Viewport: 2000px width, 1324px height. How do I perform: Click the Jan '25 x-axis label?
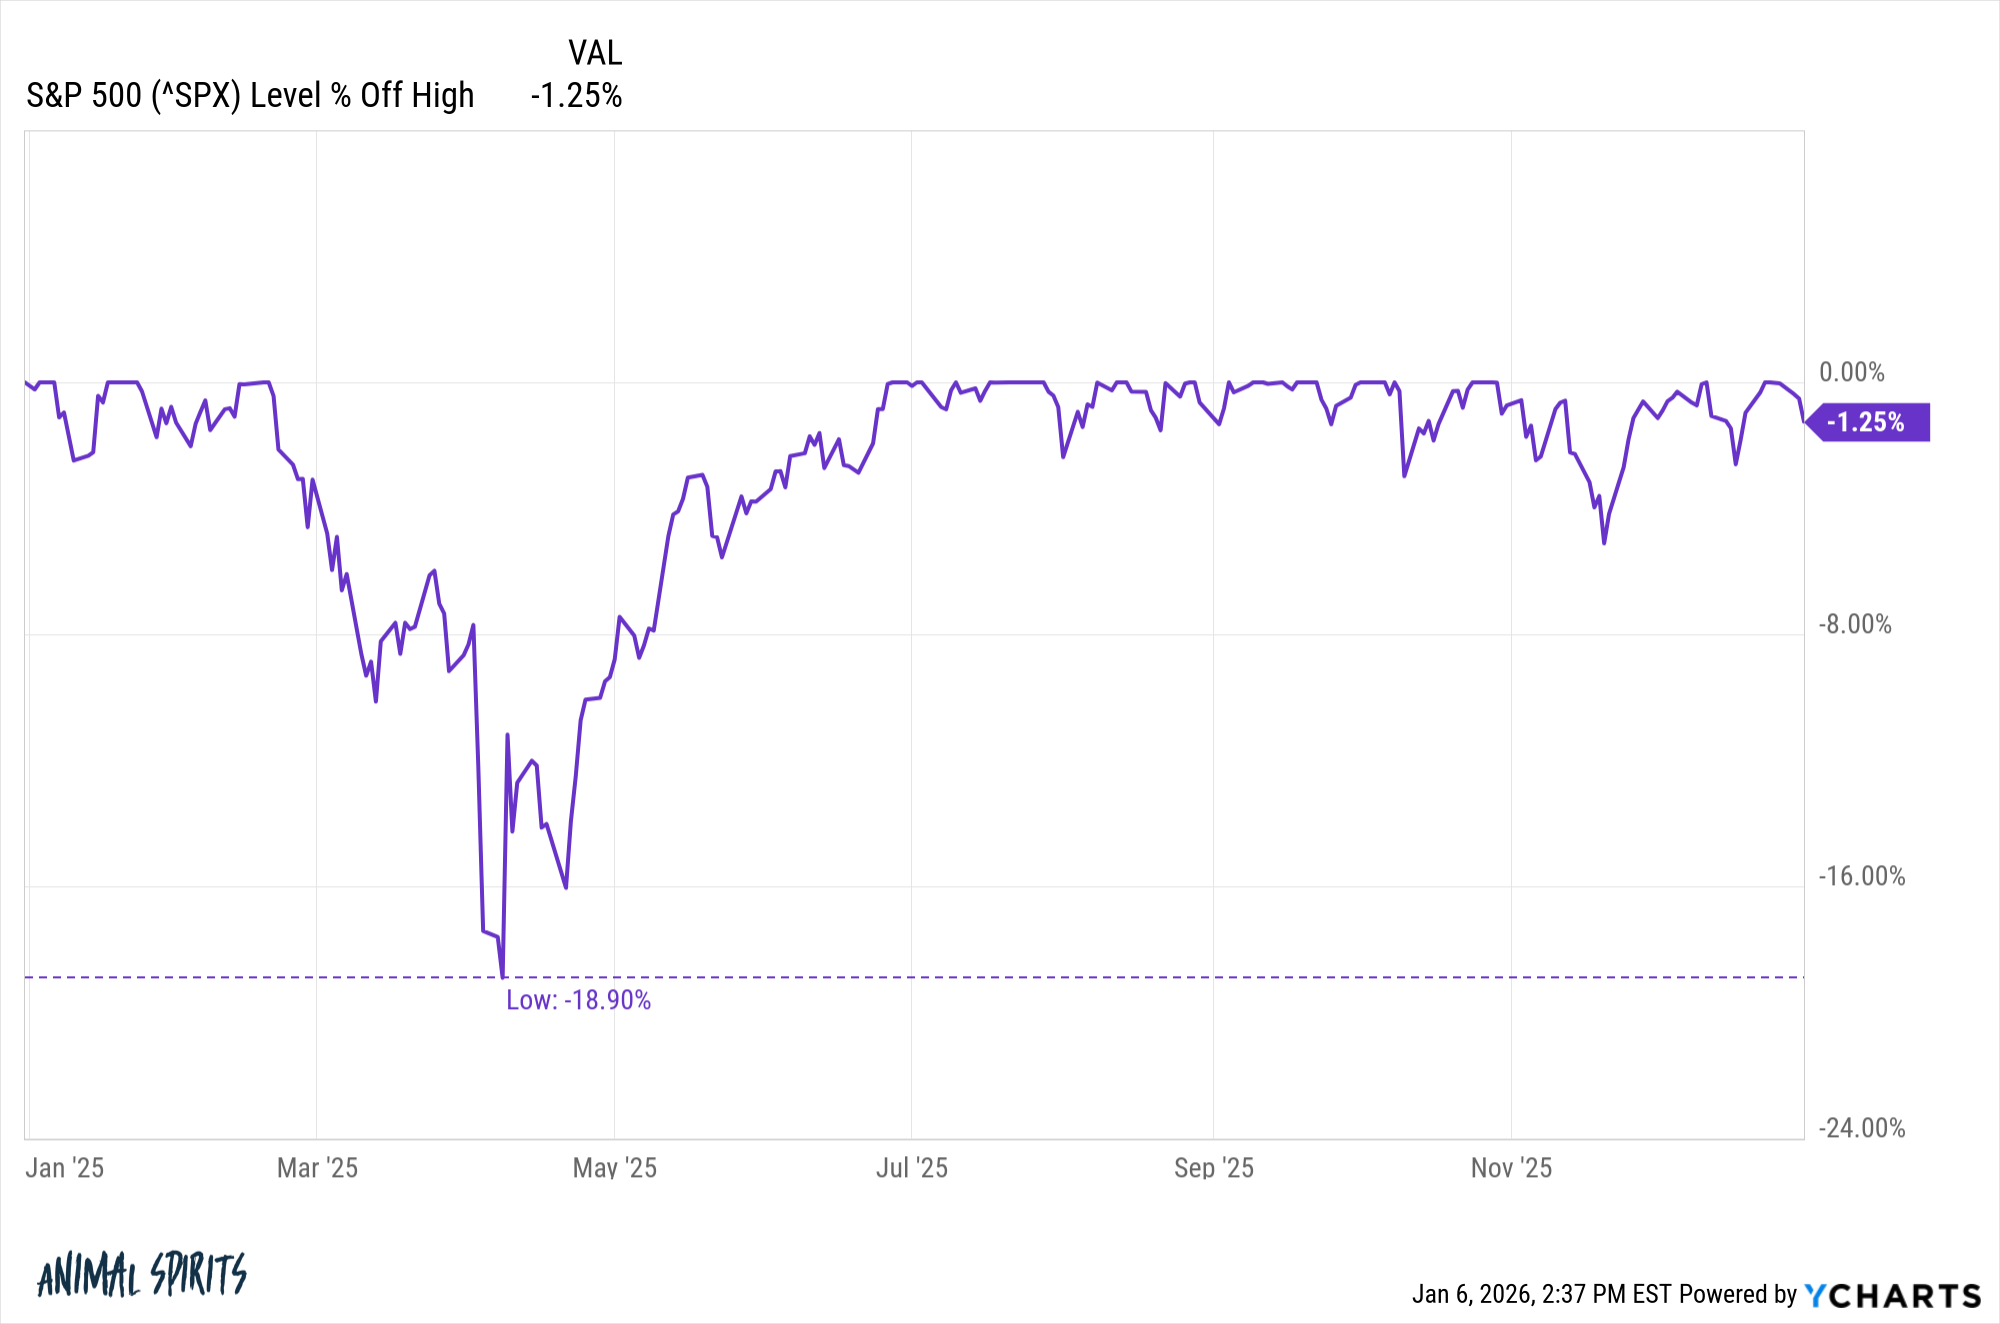click(65, 1168)
